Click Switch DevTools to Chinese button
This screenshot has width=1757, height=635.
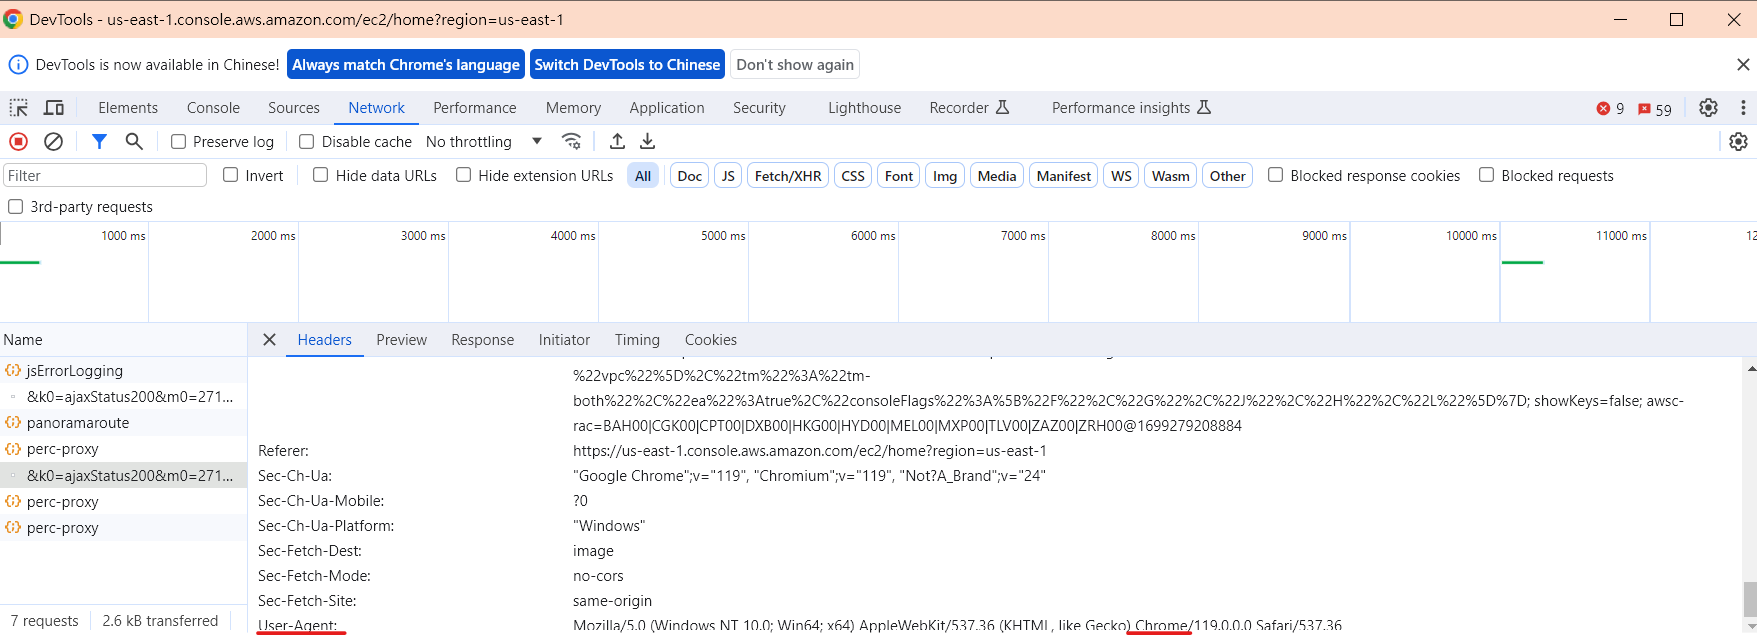click(627, 65)
